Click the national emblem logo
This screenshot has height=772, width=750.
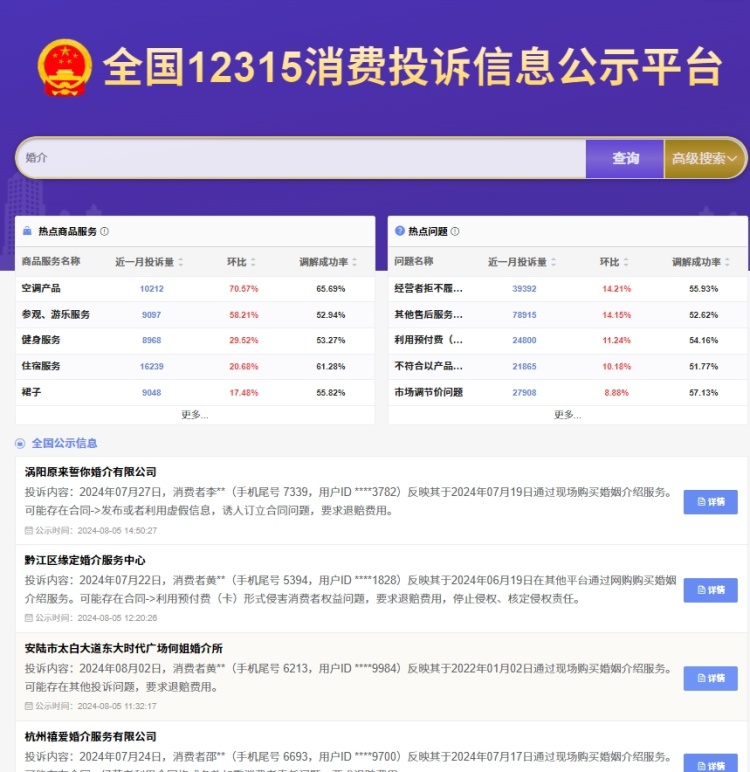pyautogui.click(x=64, y=67)
